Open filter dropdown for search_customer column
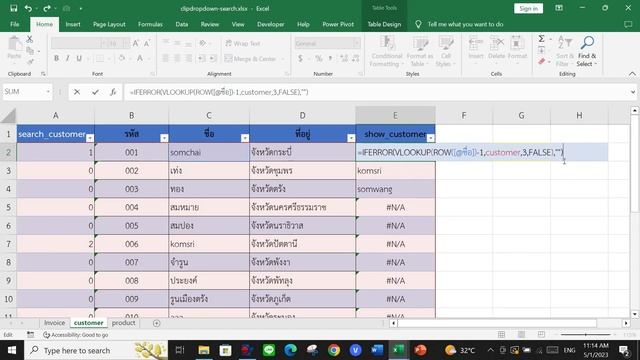This screenshot has height=360, width=640. click(90, 138)
